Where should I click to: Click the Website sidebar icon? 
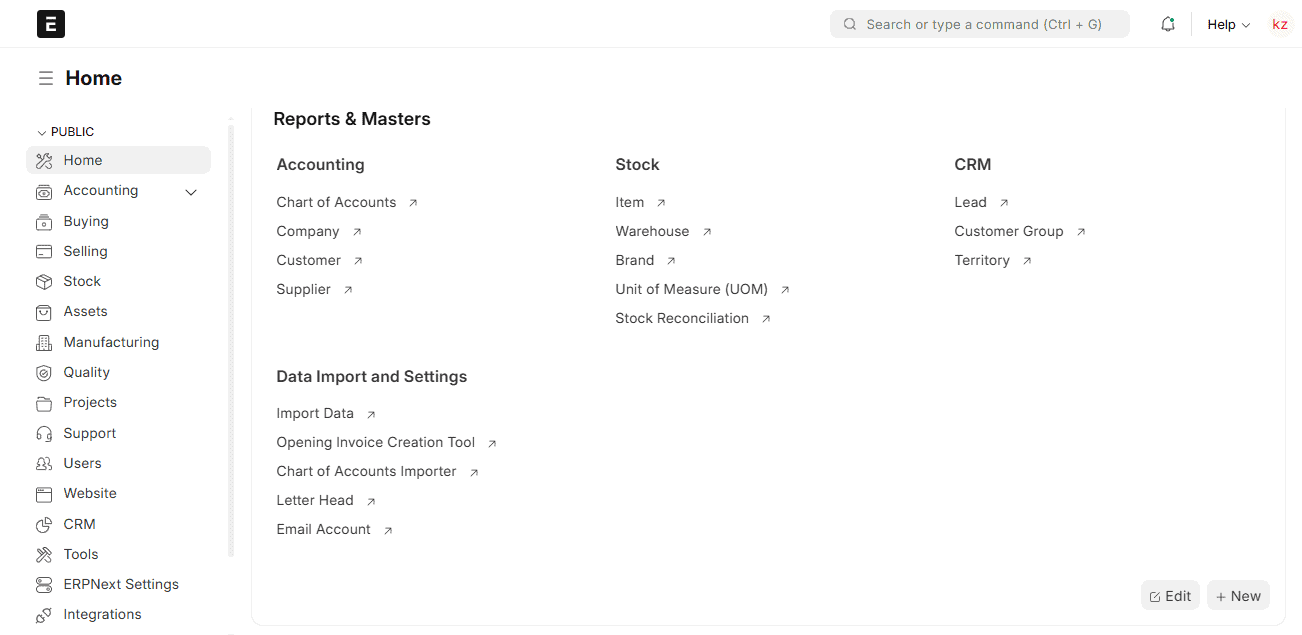pos(44,494)
